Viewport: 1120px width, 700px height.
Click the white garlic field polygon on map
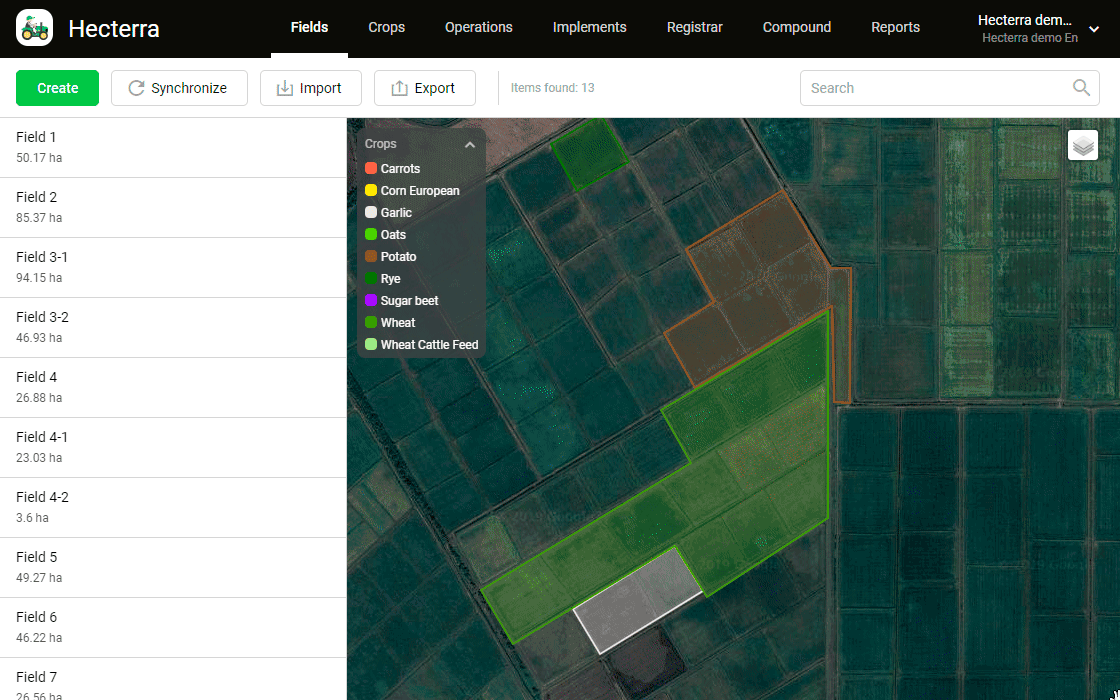click(x=638, y=600)
